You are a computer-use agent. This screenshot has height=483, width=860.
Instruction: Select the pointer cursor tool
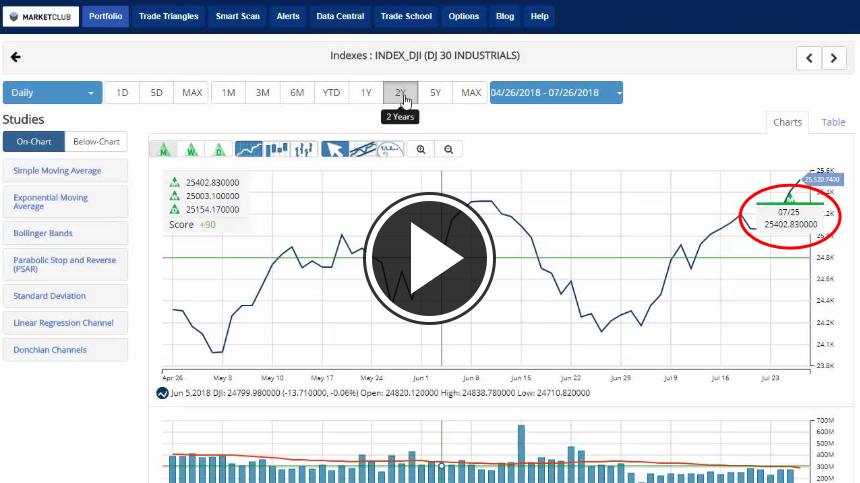click(x=335, y=149)
